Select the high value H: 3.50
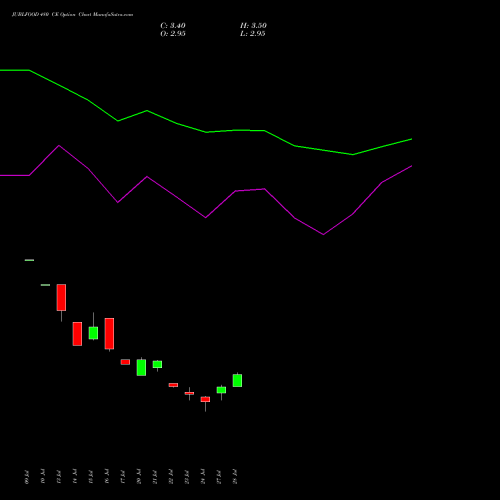The width and height of the screenshot is (500, 500). point(253,26)
